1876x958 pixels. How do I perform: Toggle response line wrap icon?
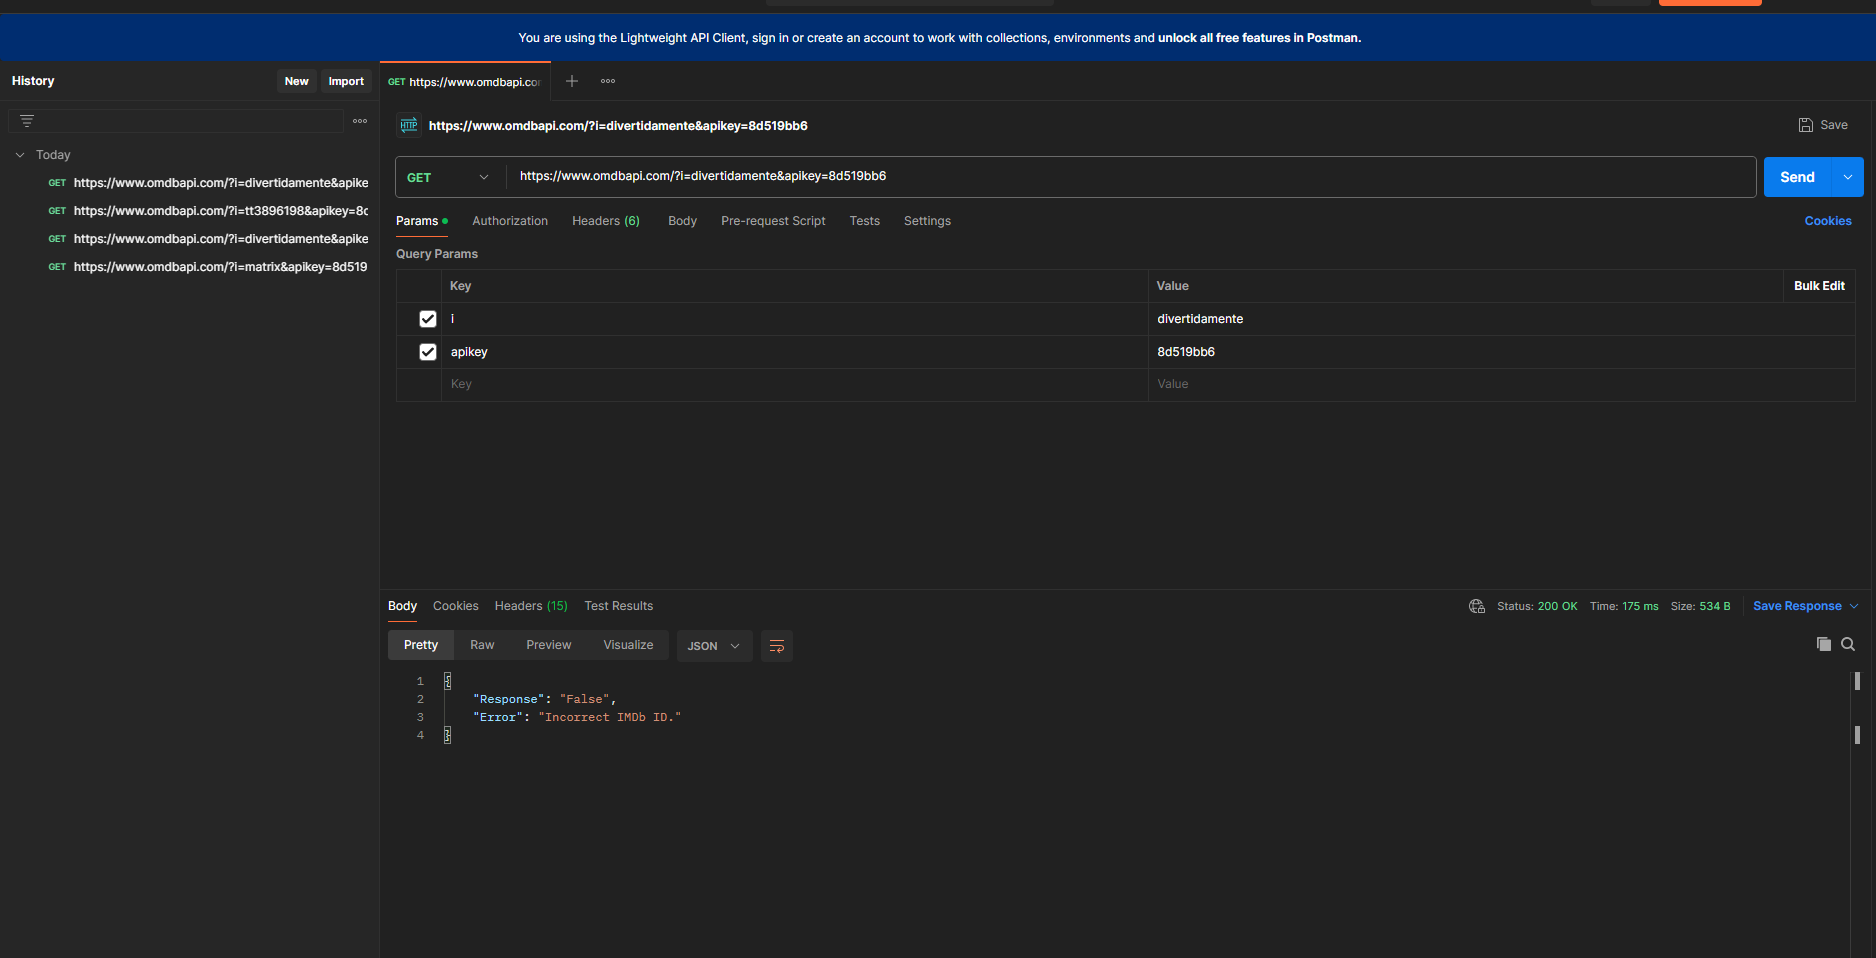[x=777, y=646]
